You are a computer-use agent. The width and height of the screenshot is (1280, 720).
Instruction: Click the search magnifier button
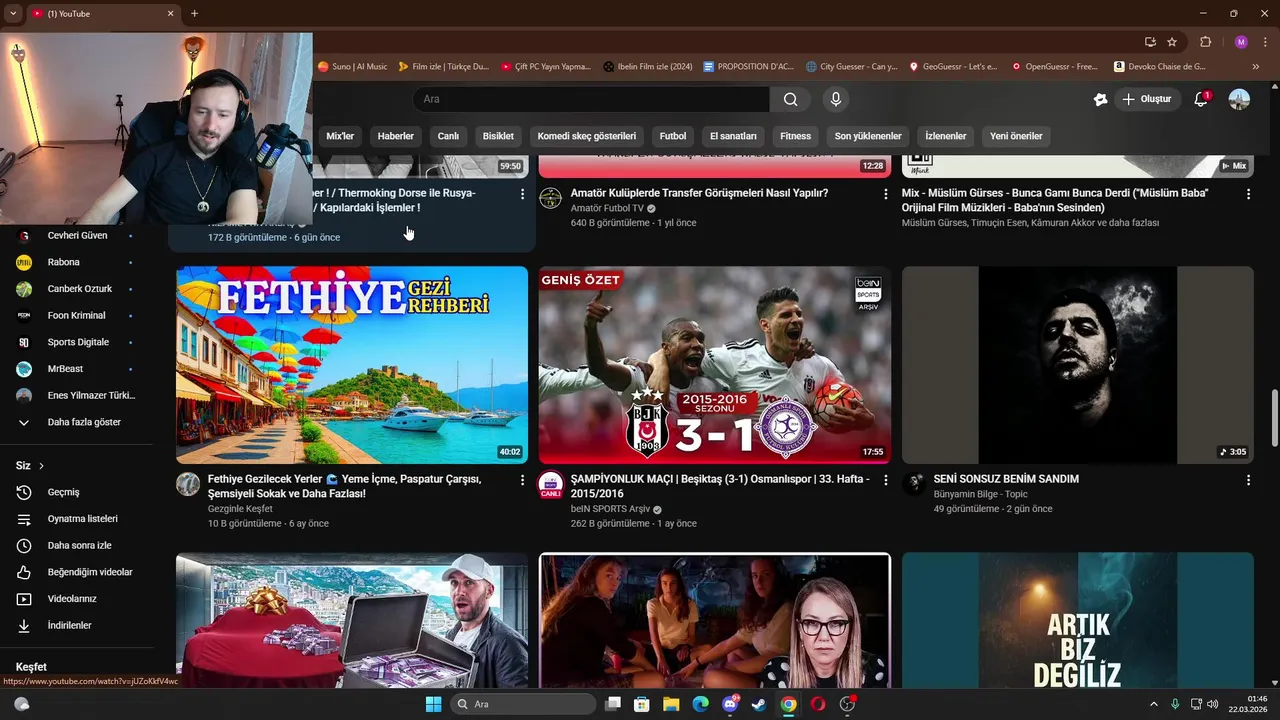pos(790,99)
